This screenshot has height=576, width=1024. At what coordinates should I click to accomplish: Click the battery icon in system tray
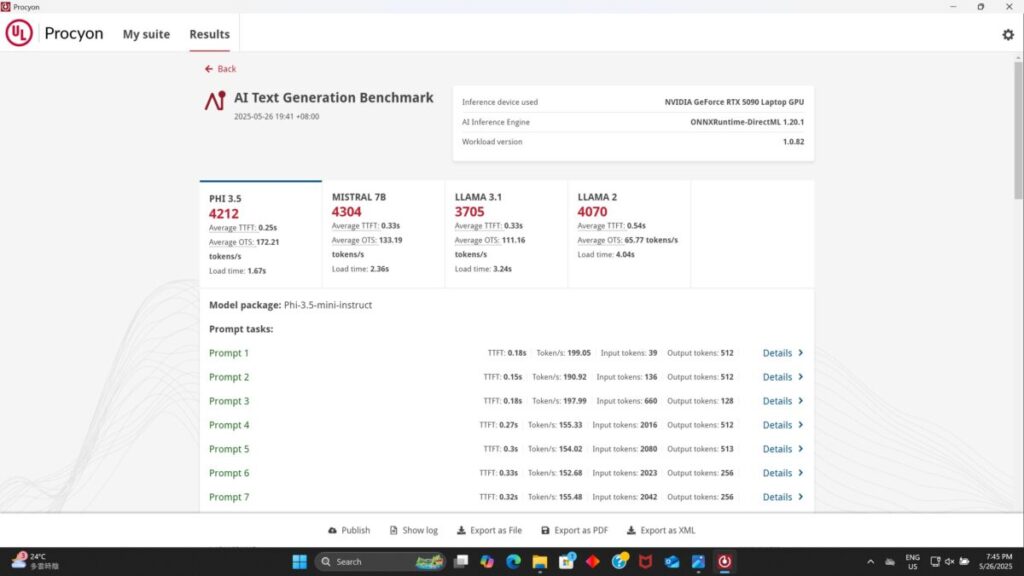(964, 562)
